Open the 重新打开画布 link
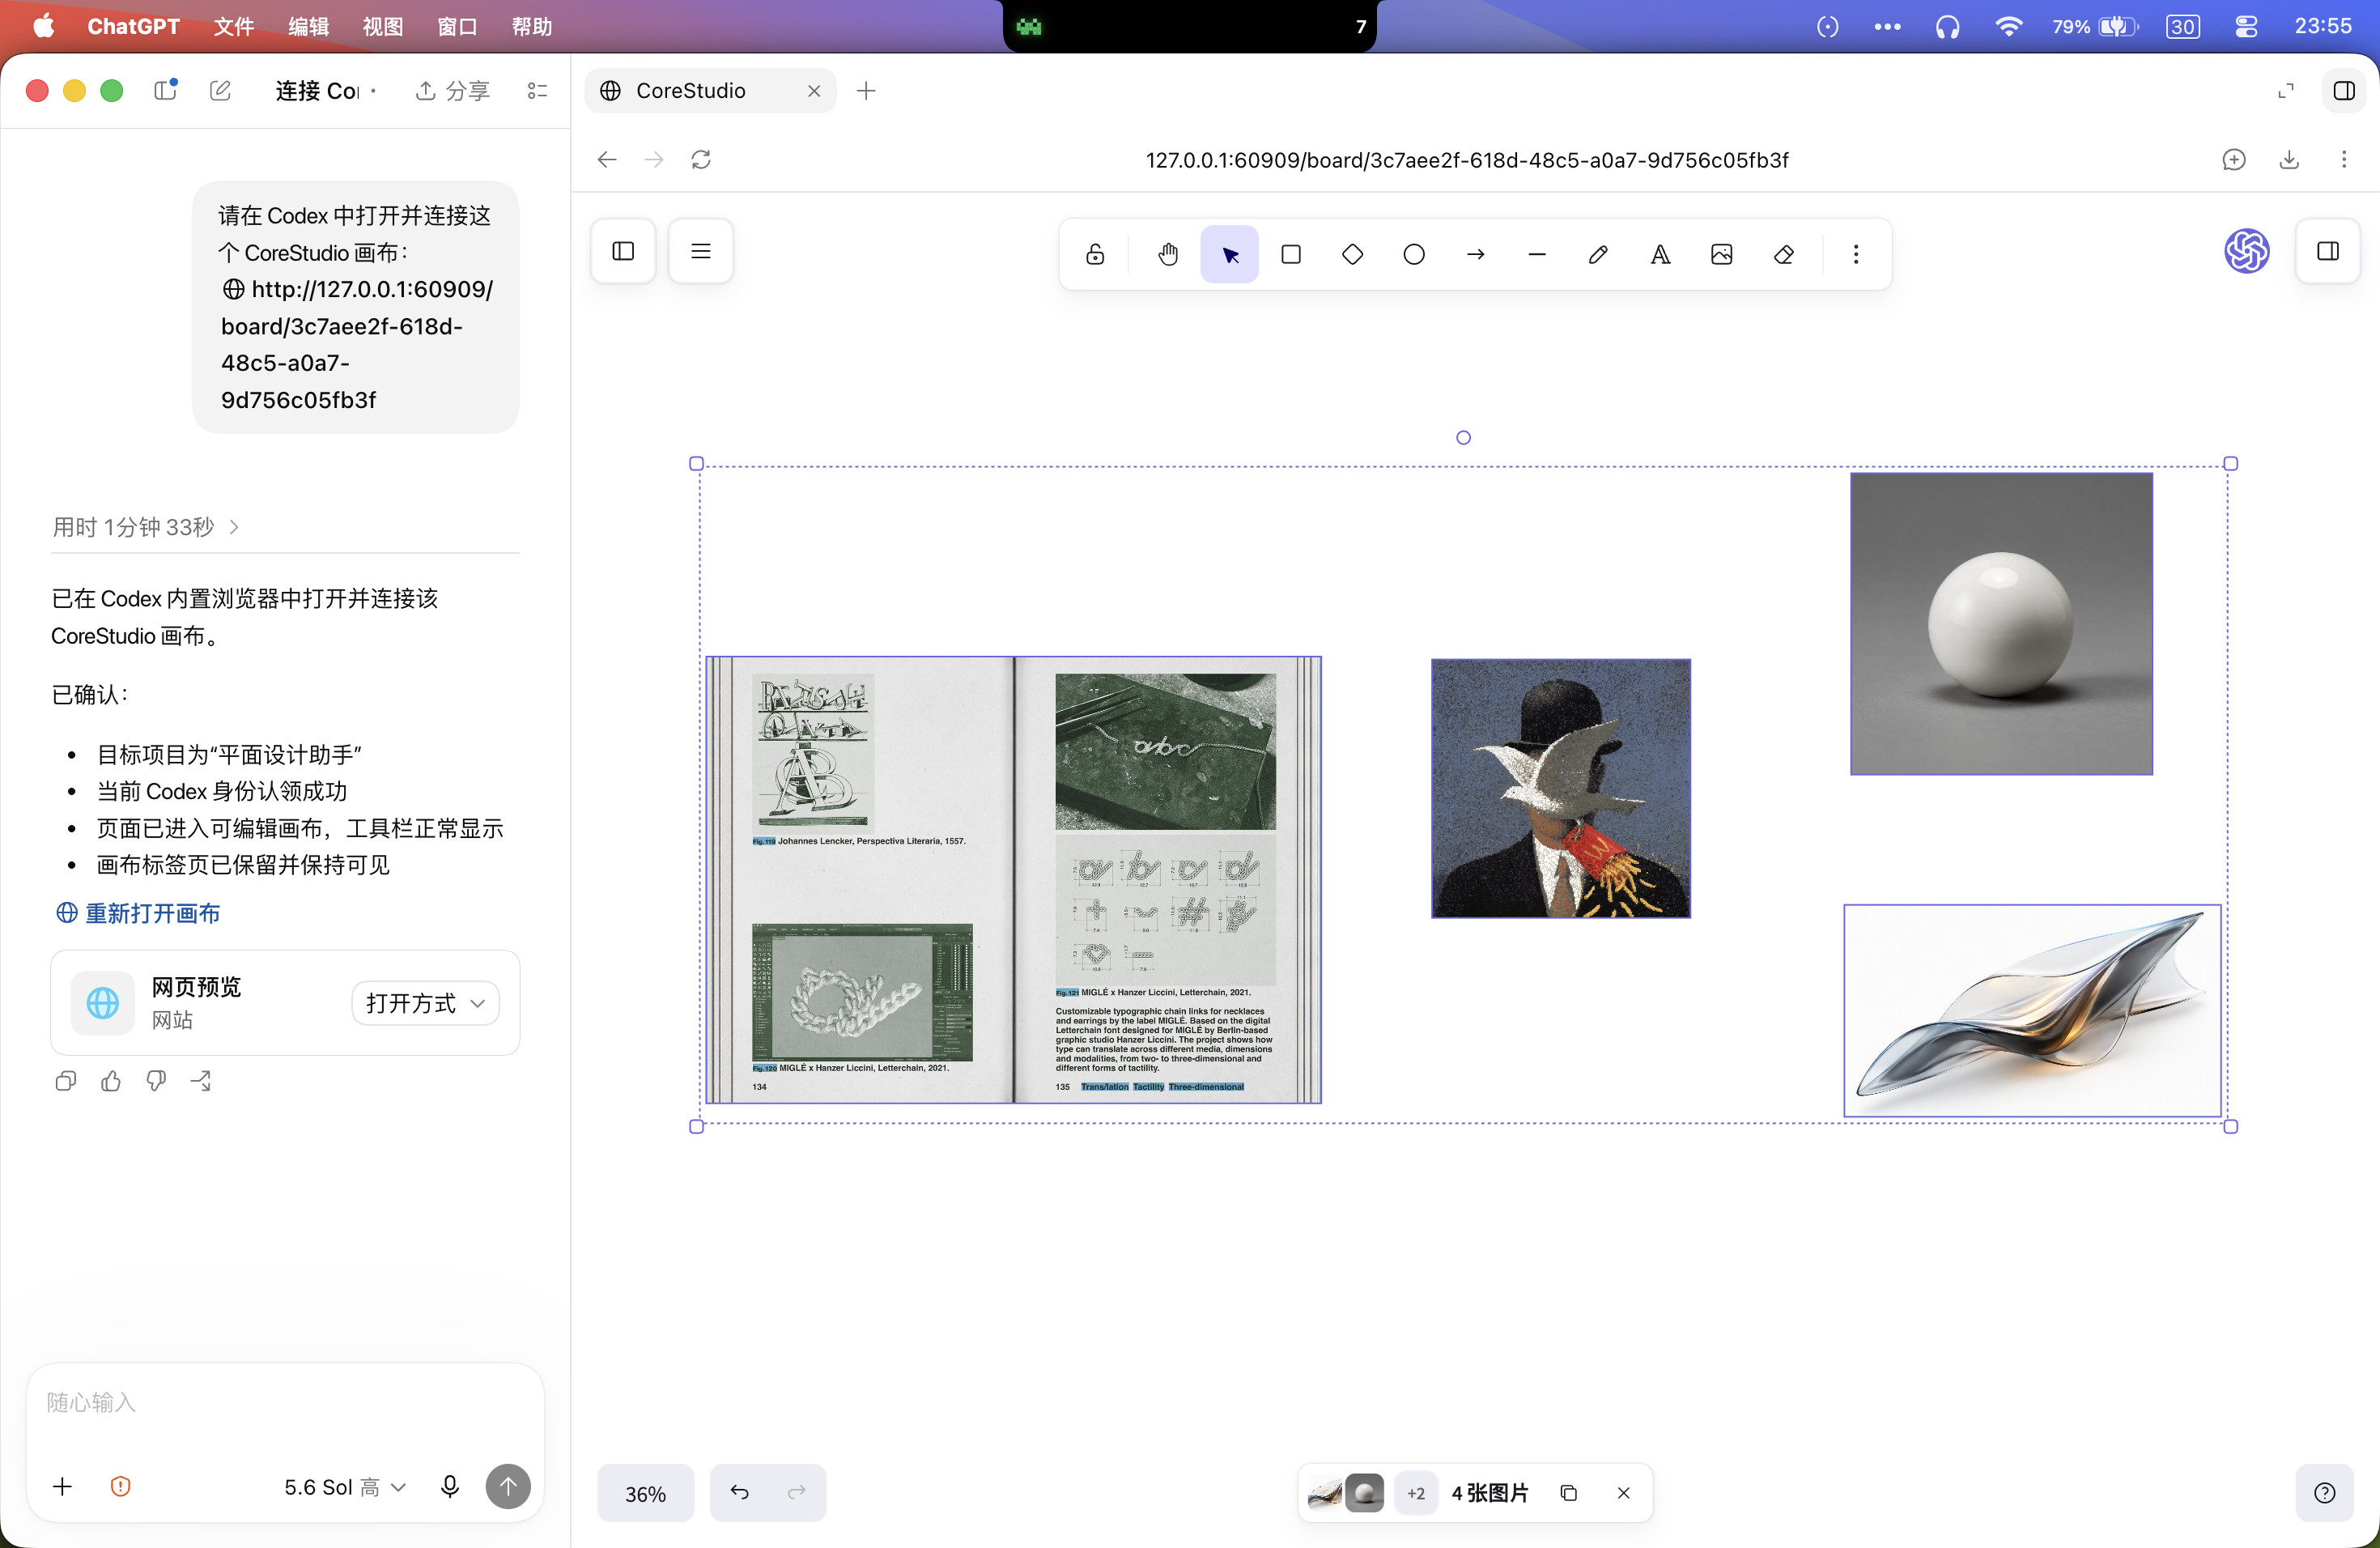 click(138, 913)
